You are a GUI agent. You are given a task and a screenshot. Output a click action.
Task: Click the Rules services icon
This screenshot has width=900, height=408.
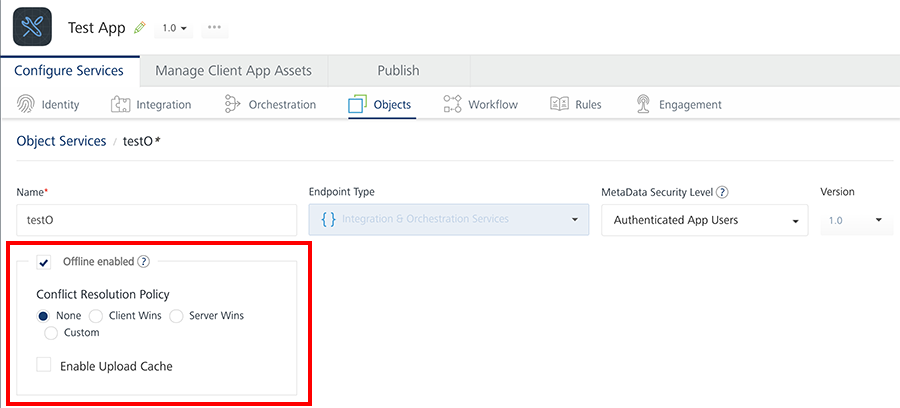click(560, 104)
